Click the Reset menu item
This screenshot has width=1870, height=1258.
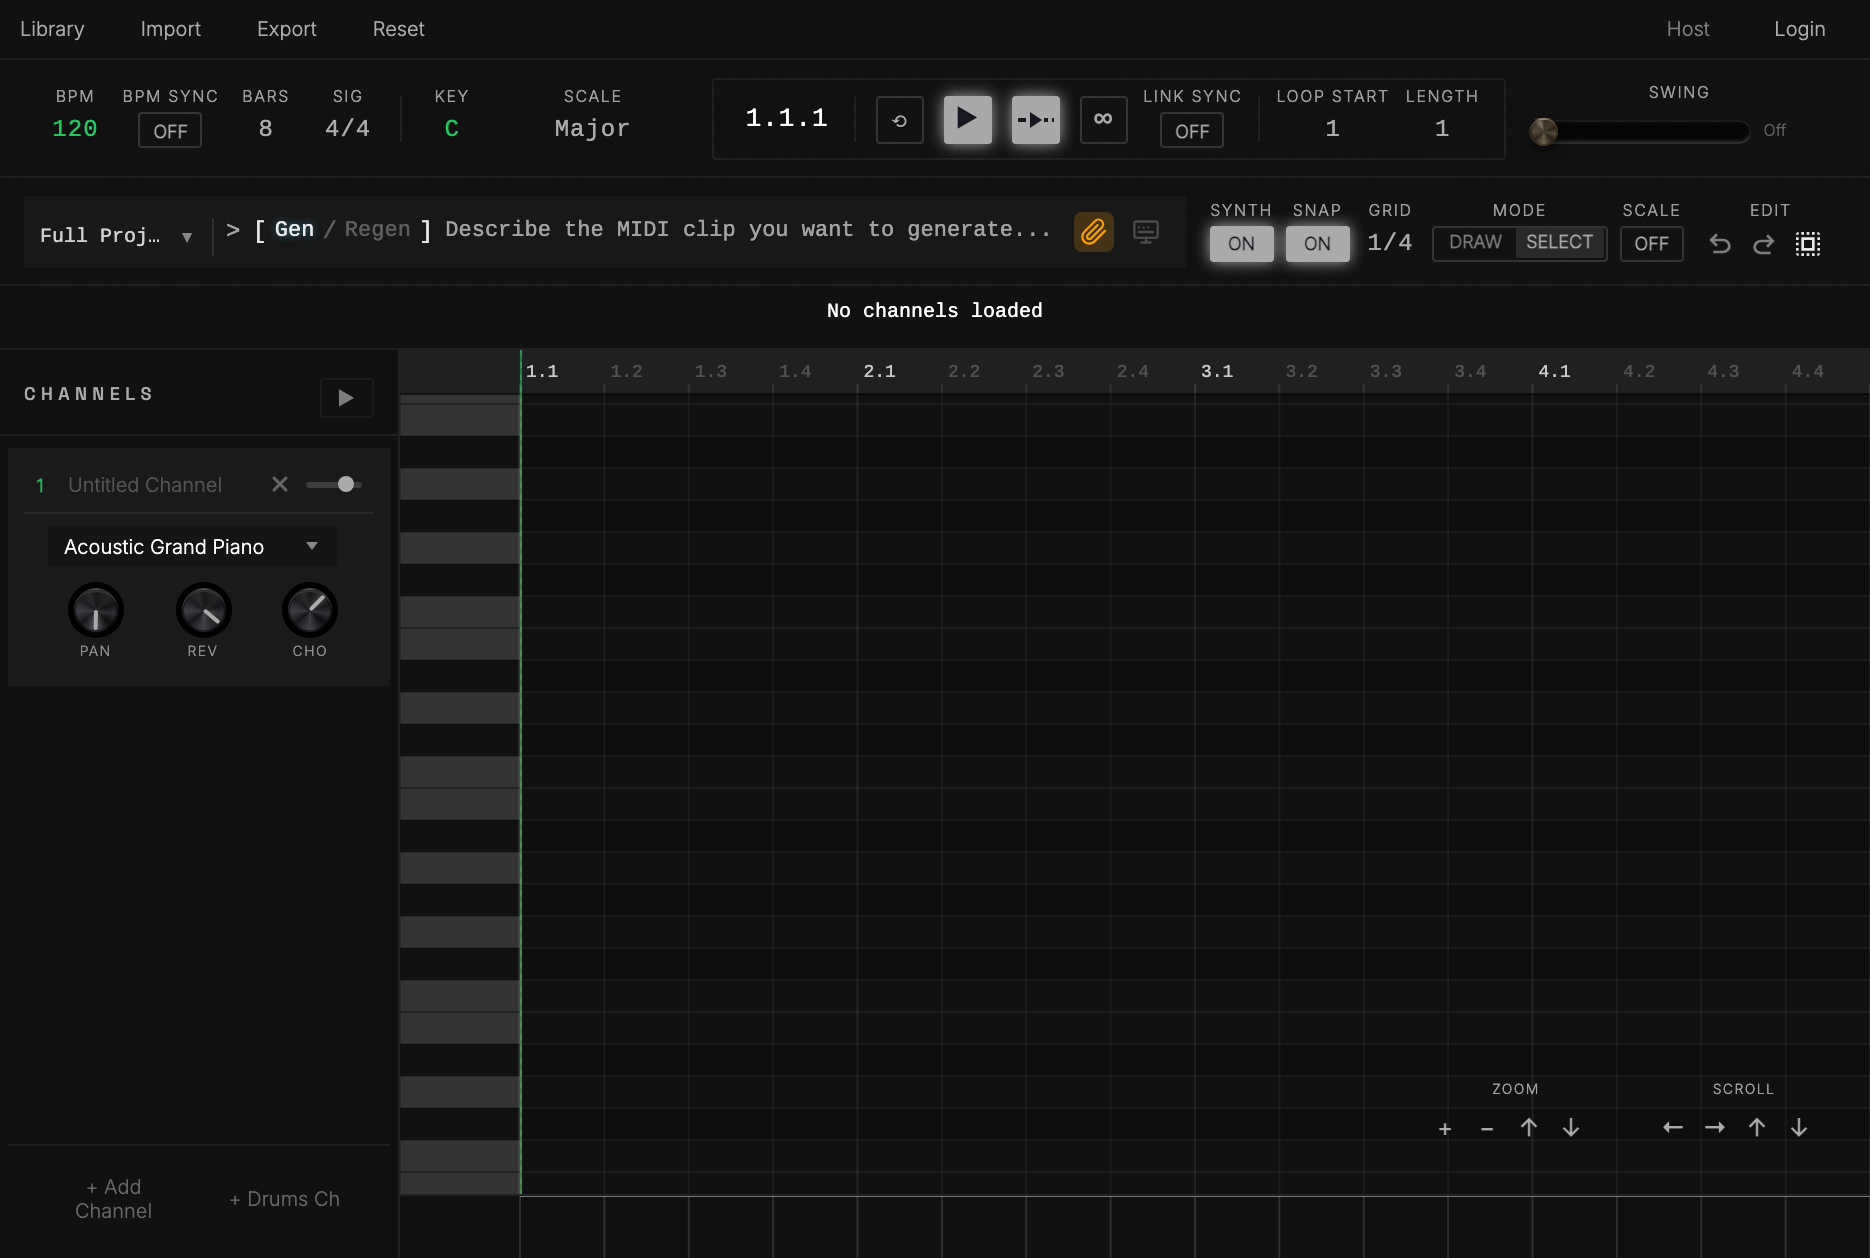click(398, 29)
